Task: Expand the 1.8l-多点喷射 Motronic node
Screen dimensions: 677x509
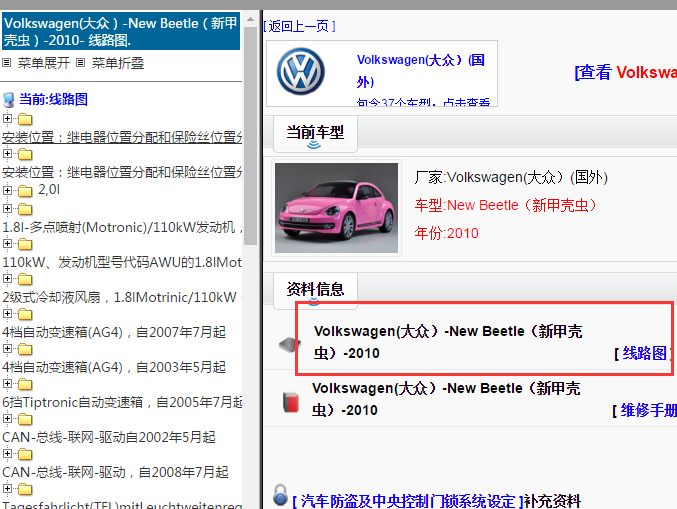Action: click(x=7, y=208)
